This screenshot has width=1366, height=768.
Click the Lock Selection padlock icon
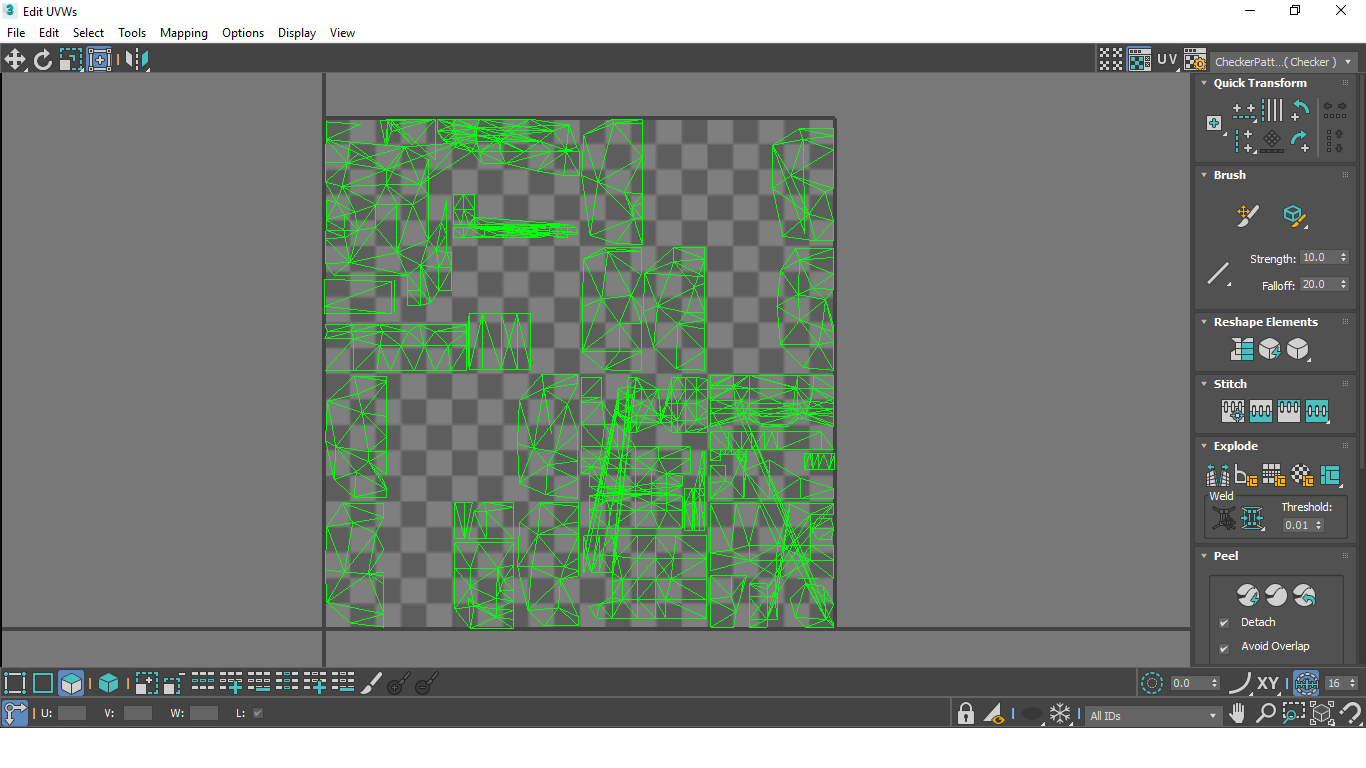click(x=965, y=714)
